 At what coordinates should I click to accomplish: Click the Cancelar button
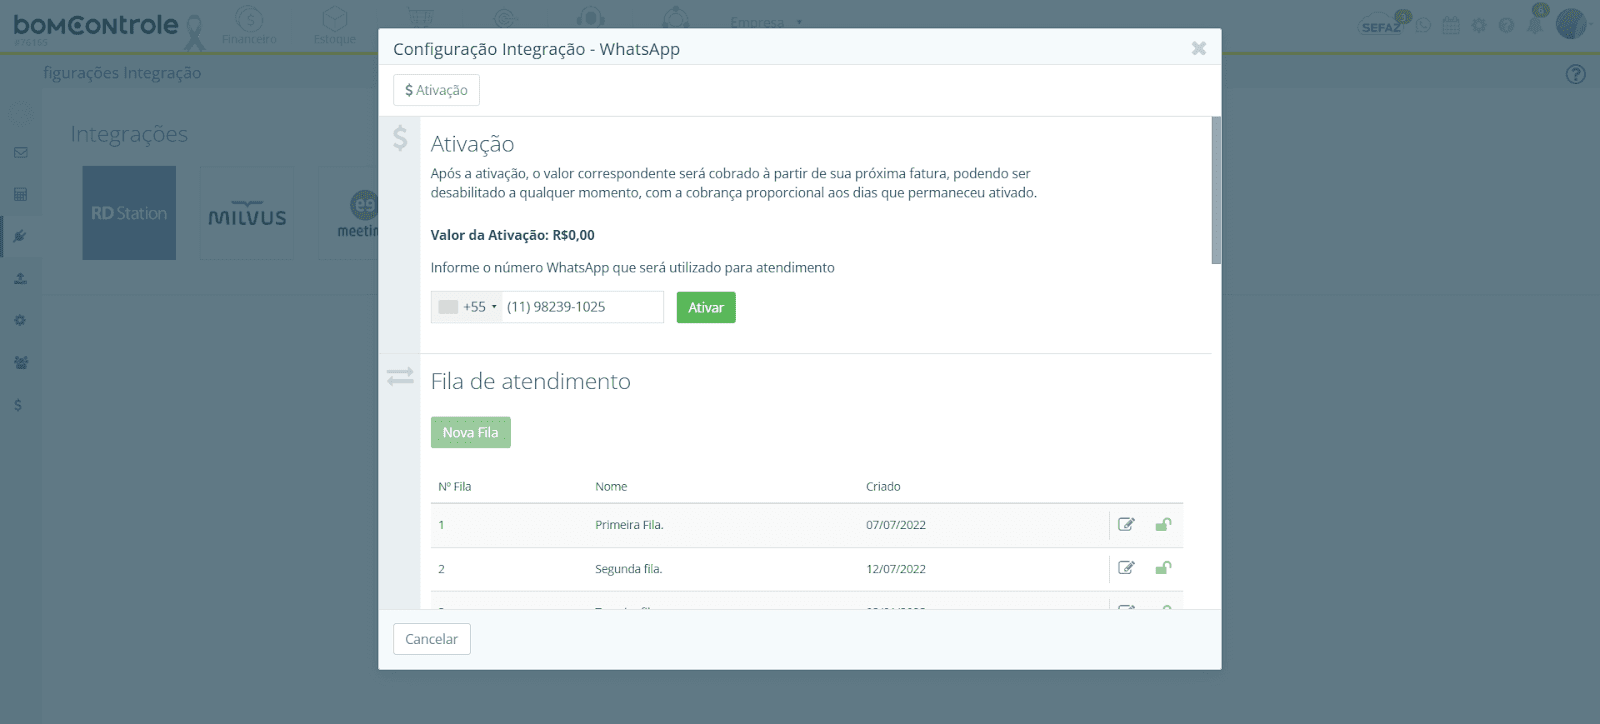(x=432, y=639)
